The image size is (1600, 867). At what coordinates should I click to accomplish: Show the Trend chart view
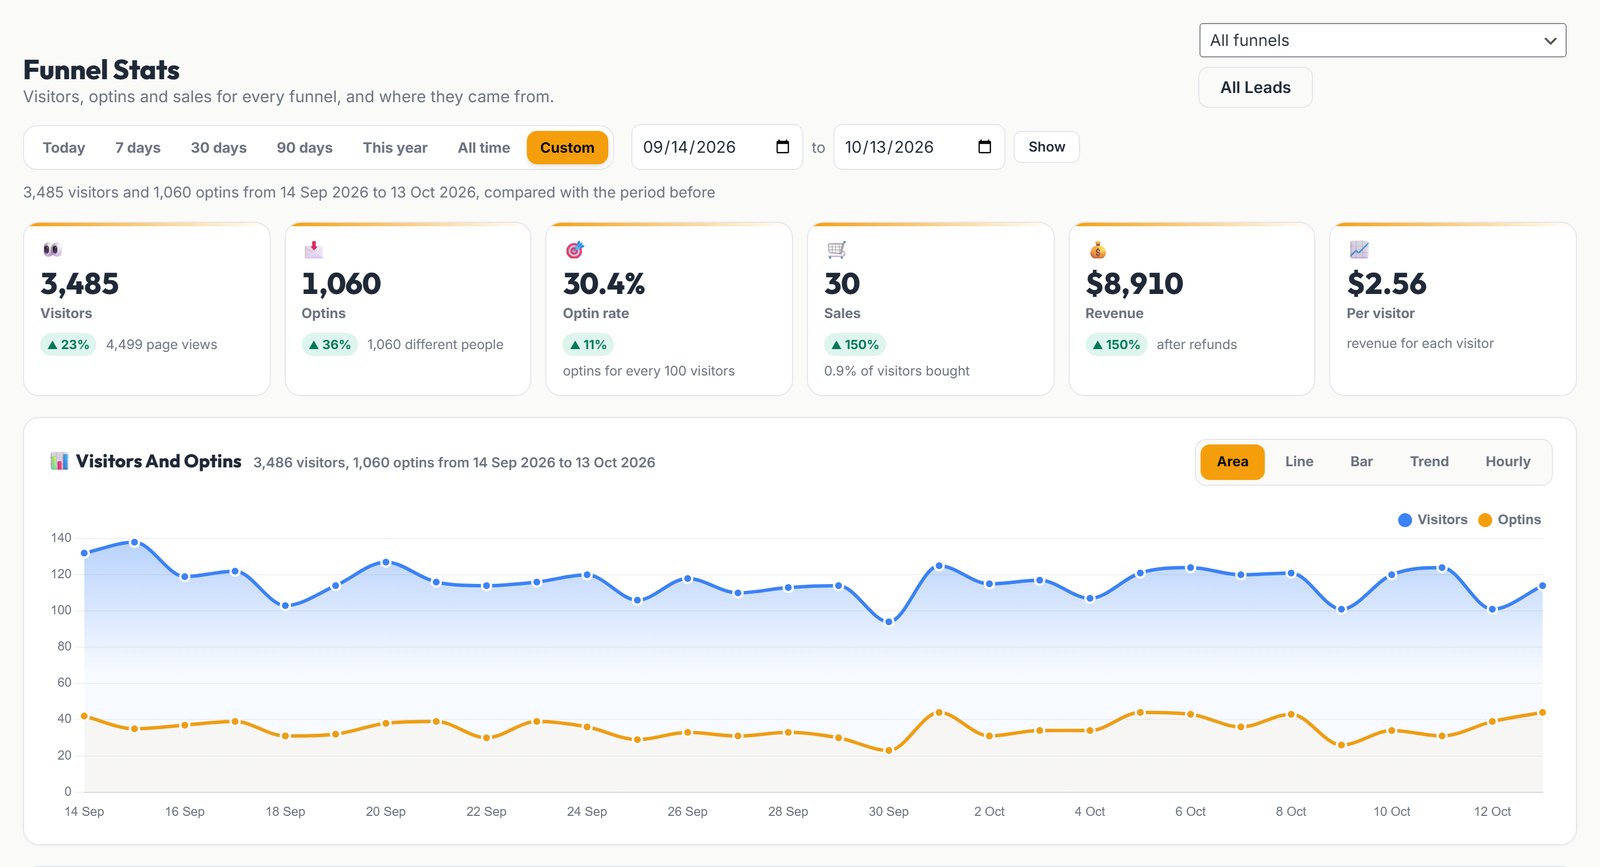click(x=1429, y=462)
